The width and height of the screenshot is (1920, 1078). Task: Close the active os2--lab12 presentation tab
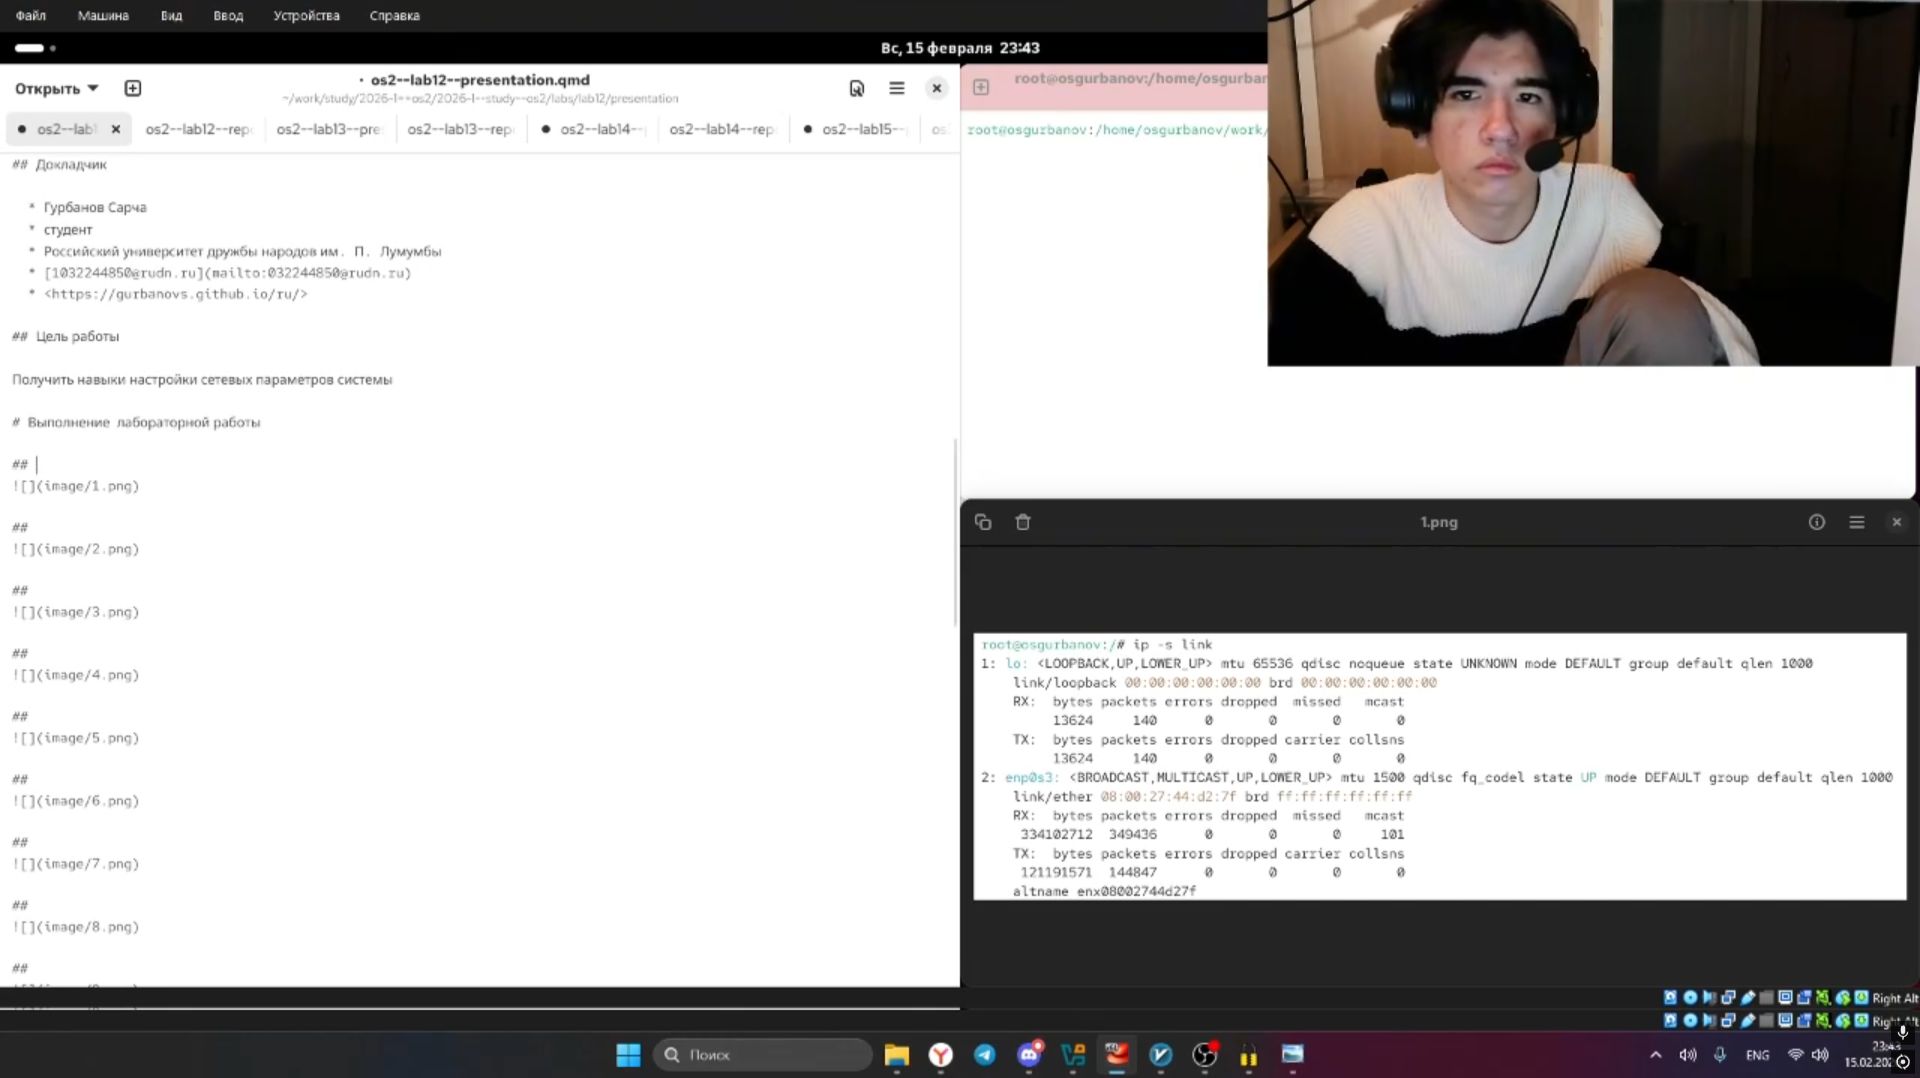coord(116,129)
